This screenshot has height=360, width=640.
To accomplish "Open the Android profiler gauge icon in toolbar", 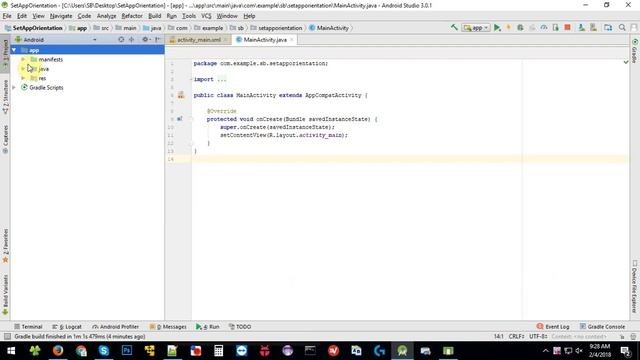I will coord(544,28).
